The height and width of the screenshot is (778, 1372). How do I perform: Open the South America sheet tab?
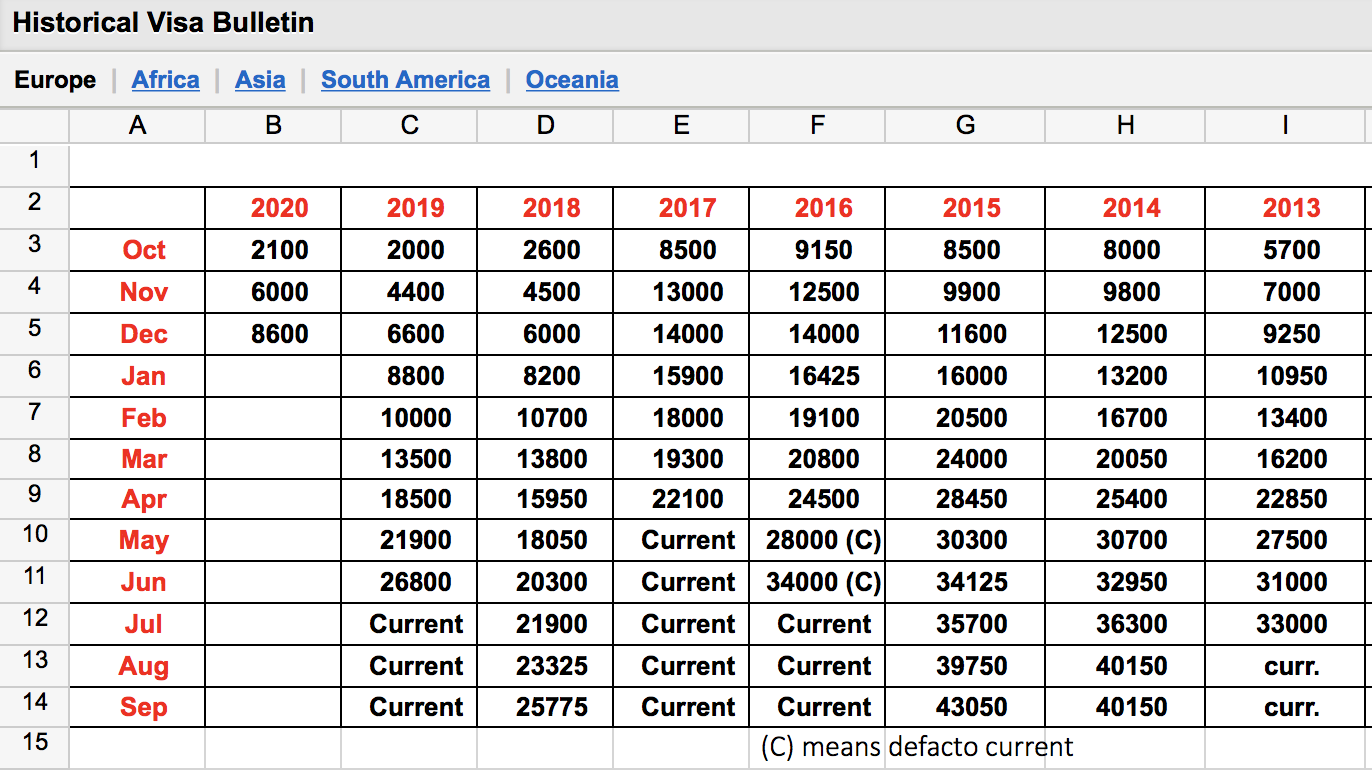coord(405,80)
